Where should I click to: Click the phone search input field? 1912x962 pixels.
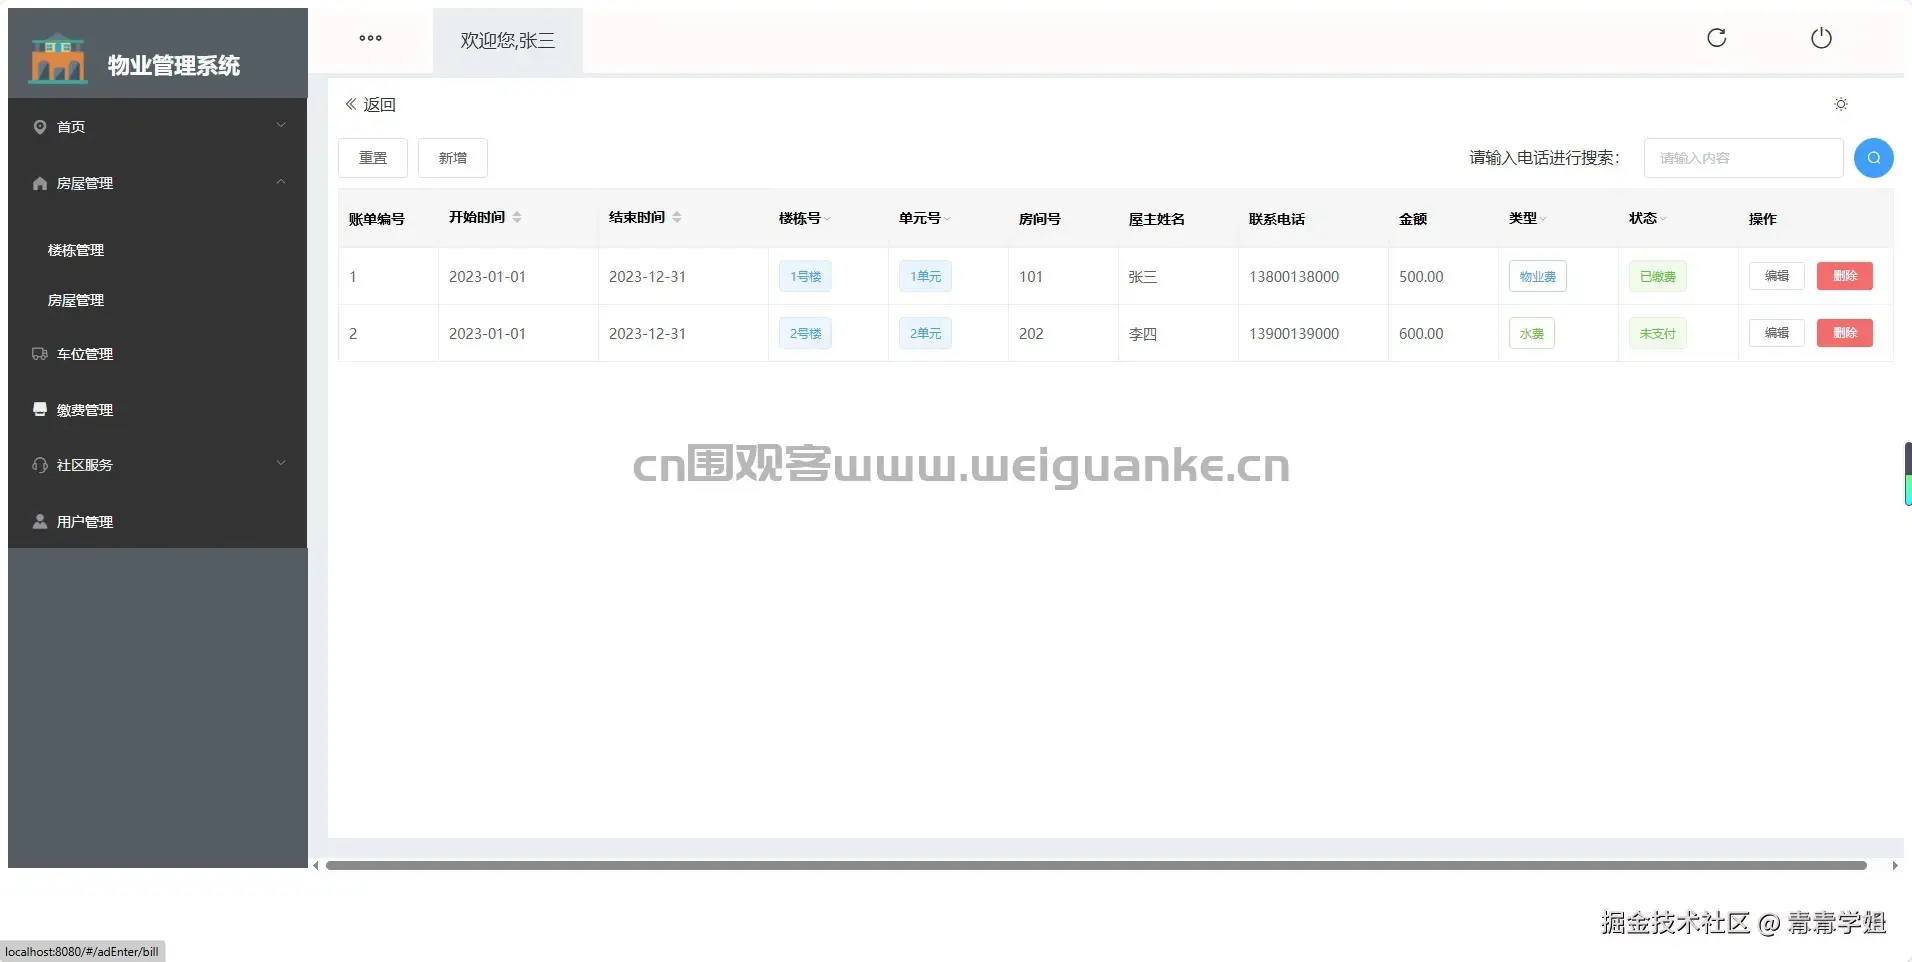tap(1743, 158)
